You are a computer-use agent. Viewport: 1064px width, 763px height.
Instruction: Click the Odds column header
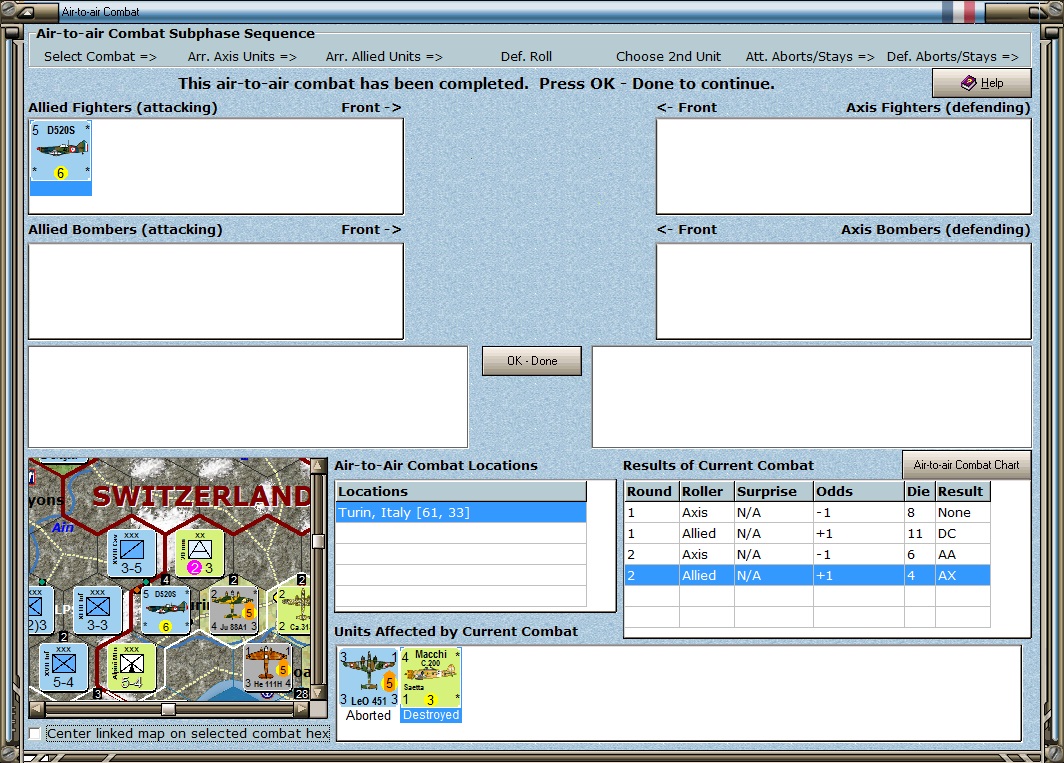[858, 491]
